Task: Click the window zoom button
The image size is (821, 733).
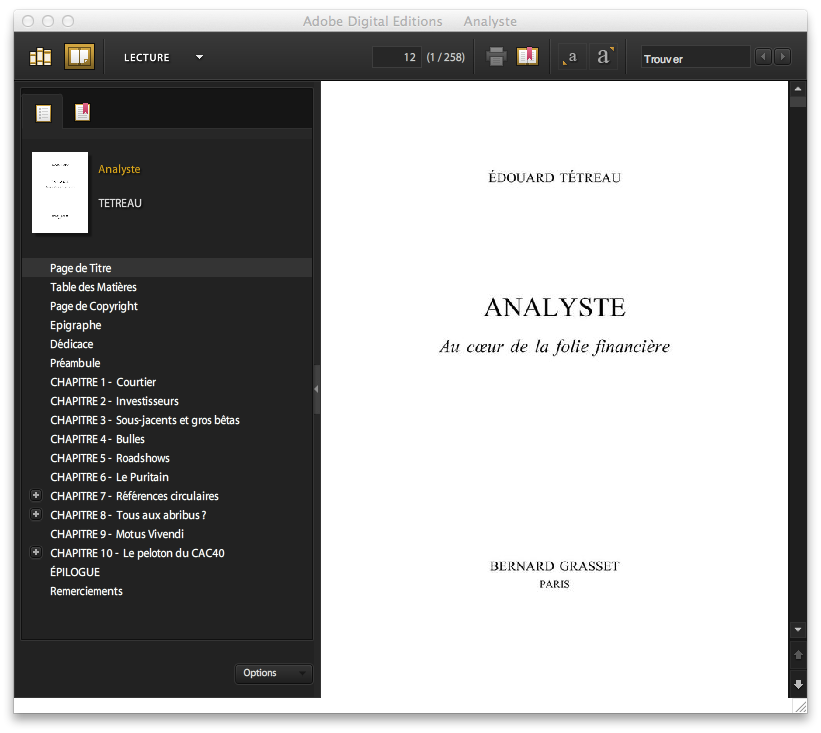Action: (x=68, y=21)
